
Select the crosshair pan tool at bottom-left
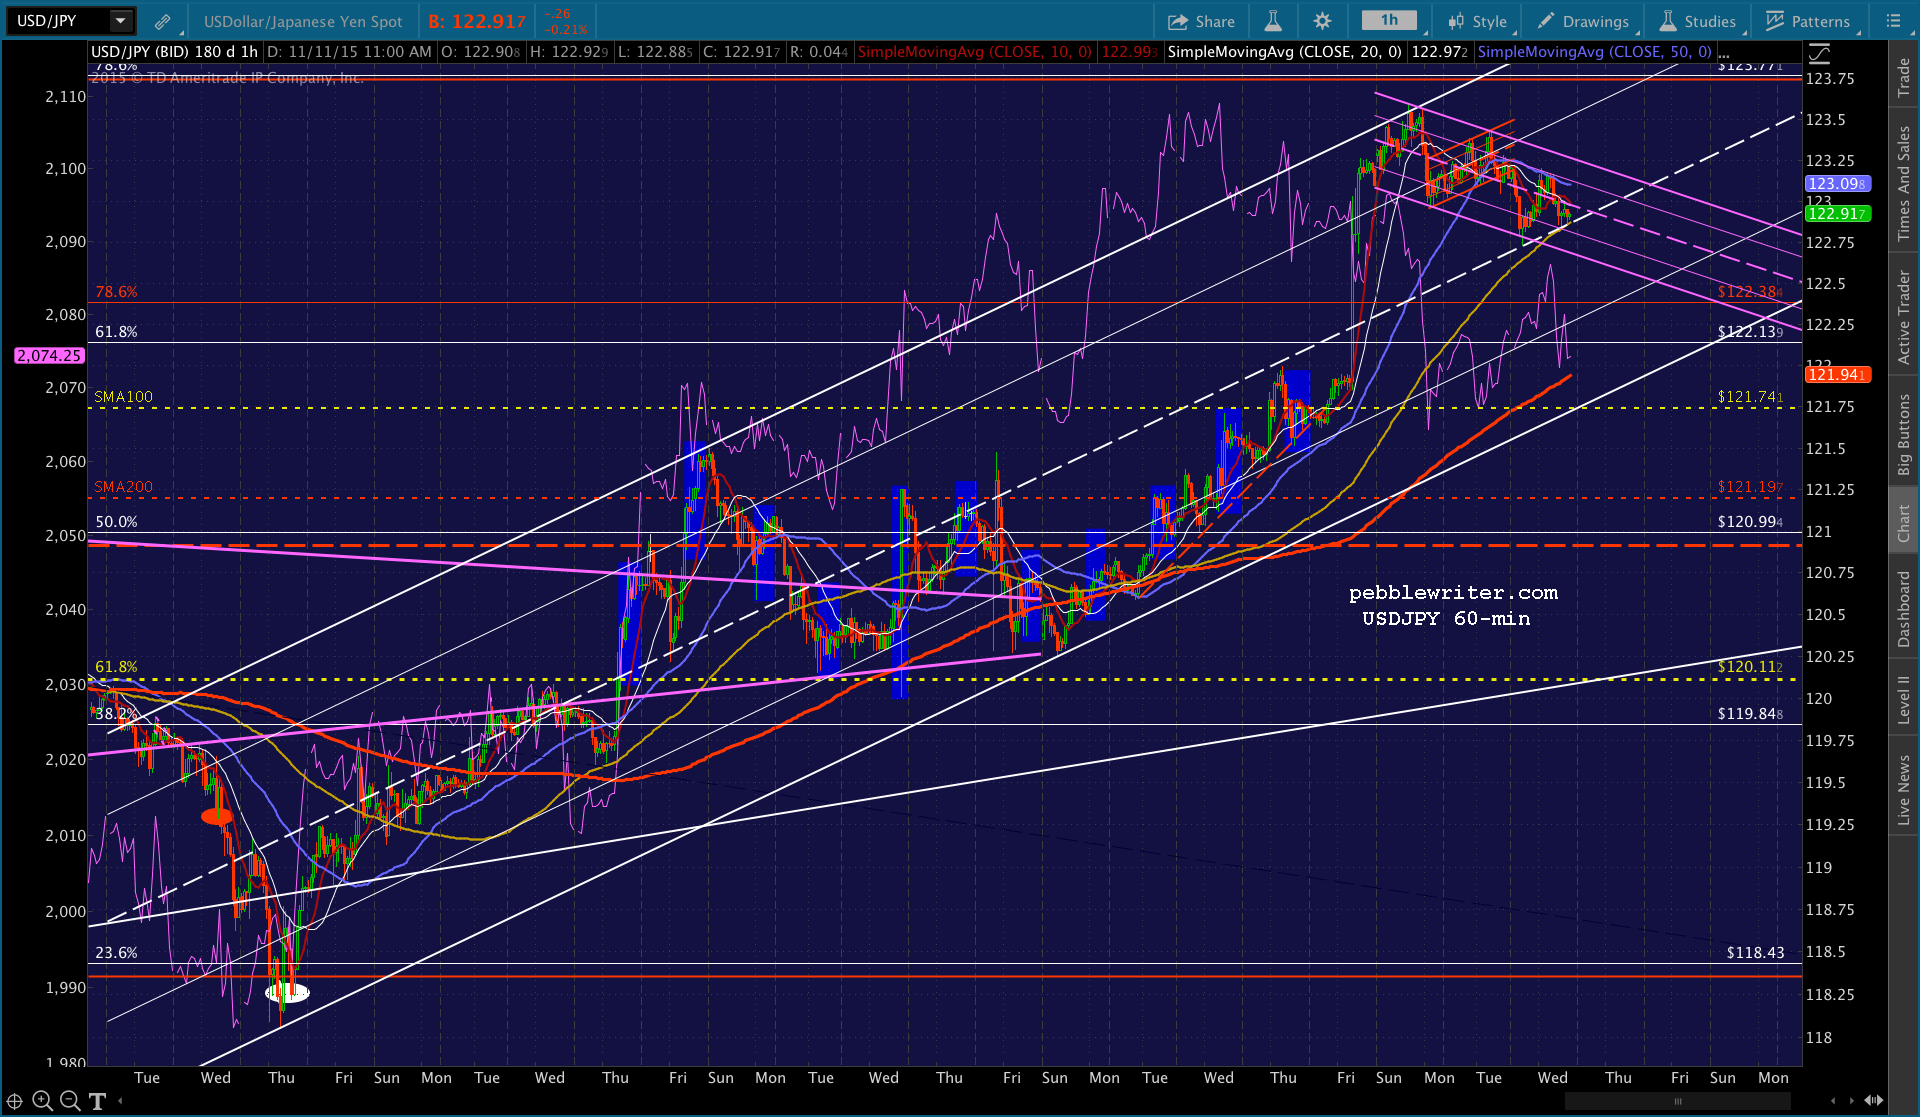pos(14,1101)
